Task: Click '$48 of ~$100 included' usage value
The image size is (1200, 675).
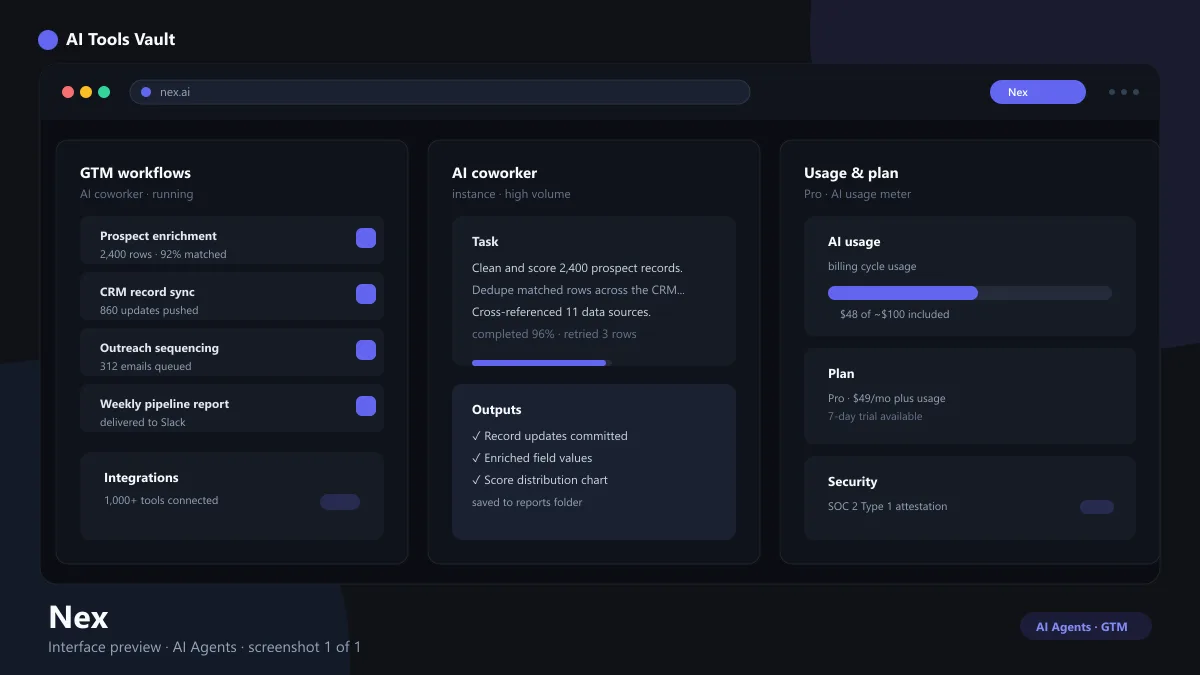Action: (895, 314)
